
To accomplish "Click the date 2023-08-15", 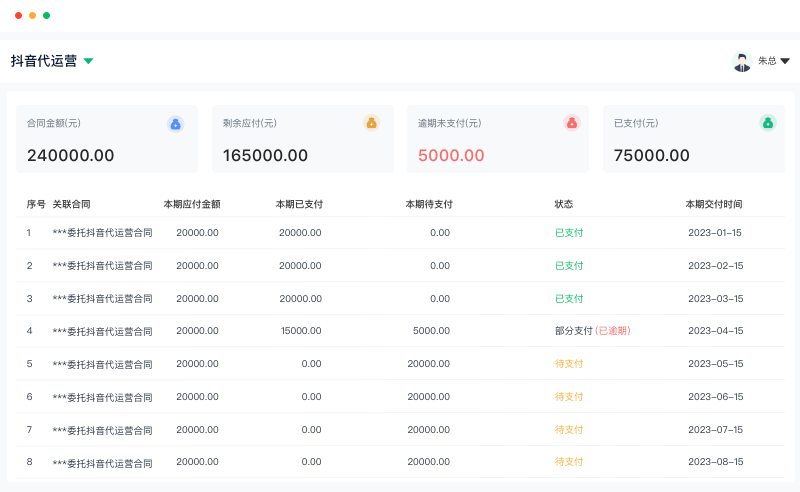I will 715,462.
